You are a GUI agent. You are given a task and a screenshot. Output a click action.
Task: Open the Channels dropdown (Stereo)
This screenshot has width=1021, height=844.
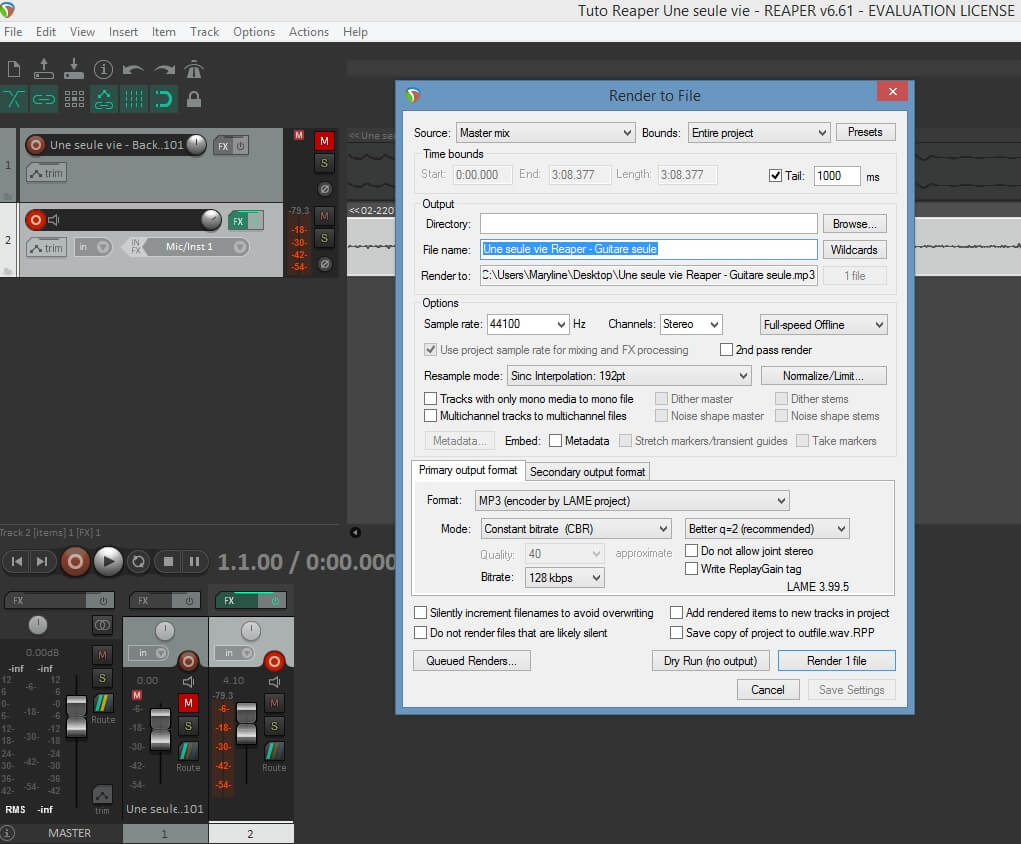pos(691,324)
